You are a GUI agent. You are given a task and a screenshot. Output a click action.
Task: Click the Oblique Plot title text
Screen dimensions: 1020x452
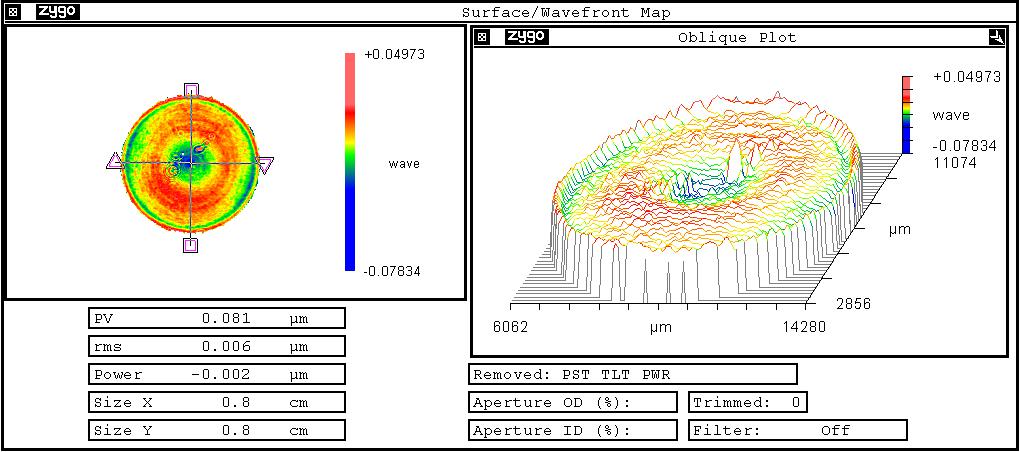coord(737,38)
